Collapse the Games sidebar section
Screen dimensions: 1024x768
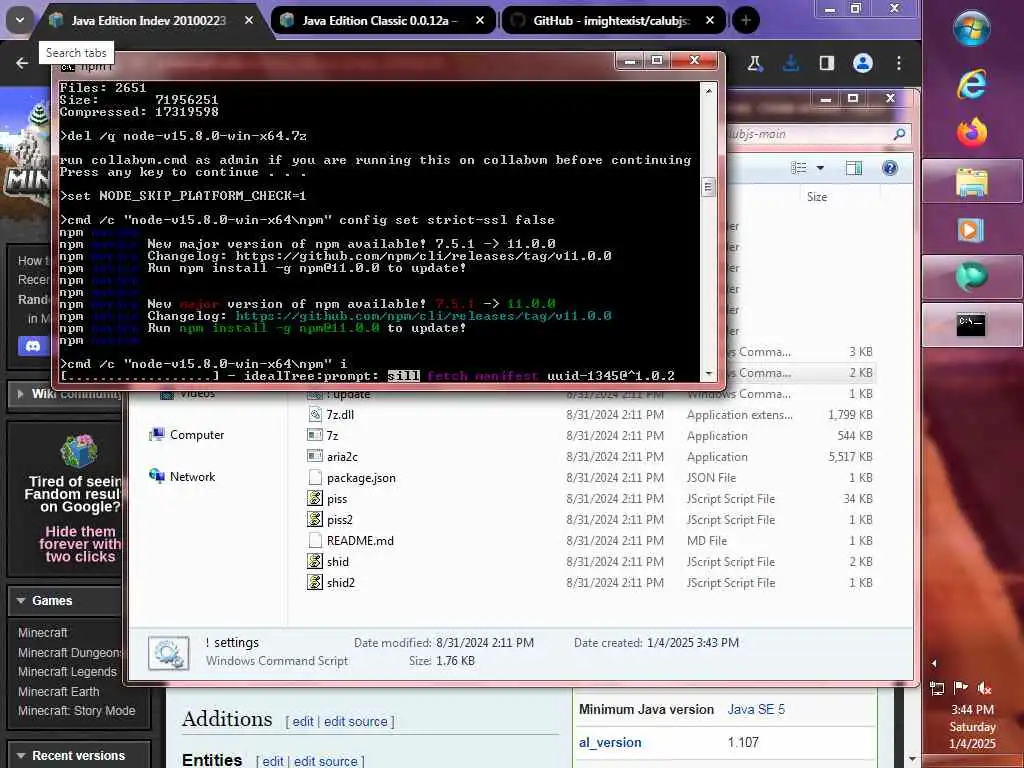pyautogui.click(x=21, y=601)
